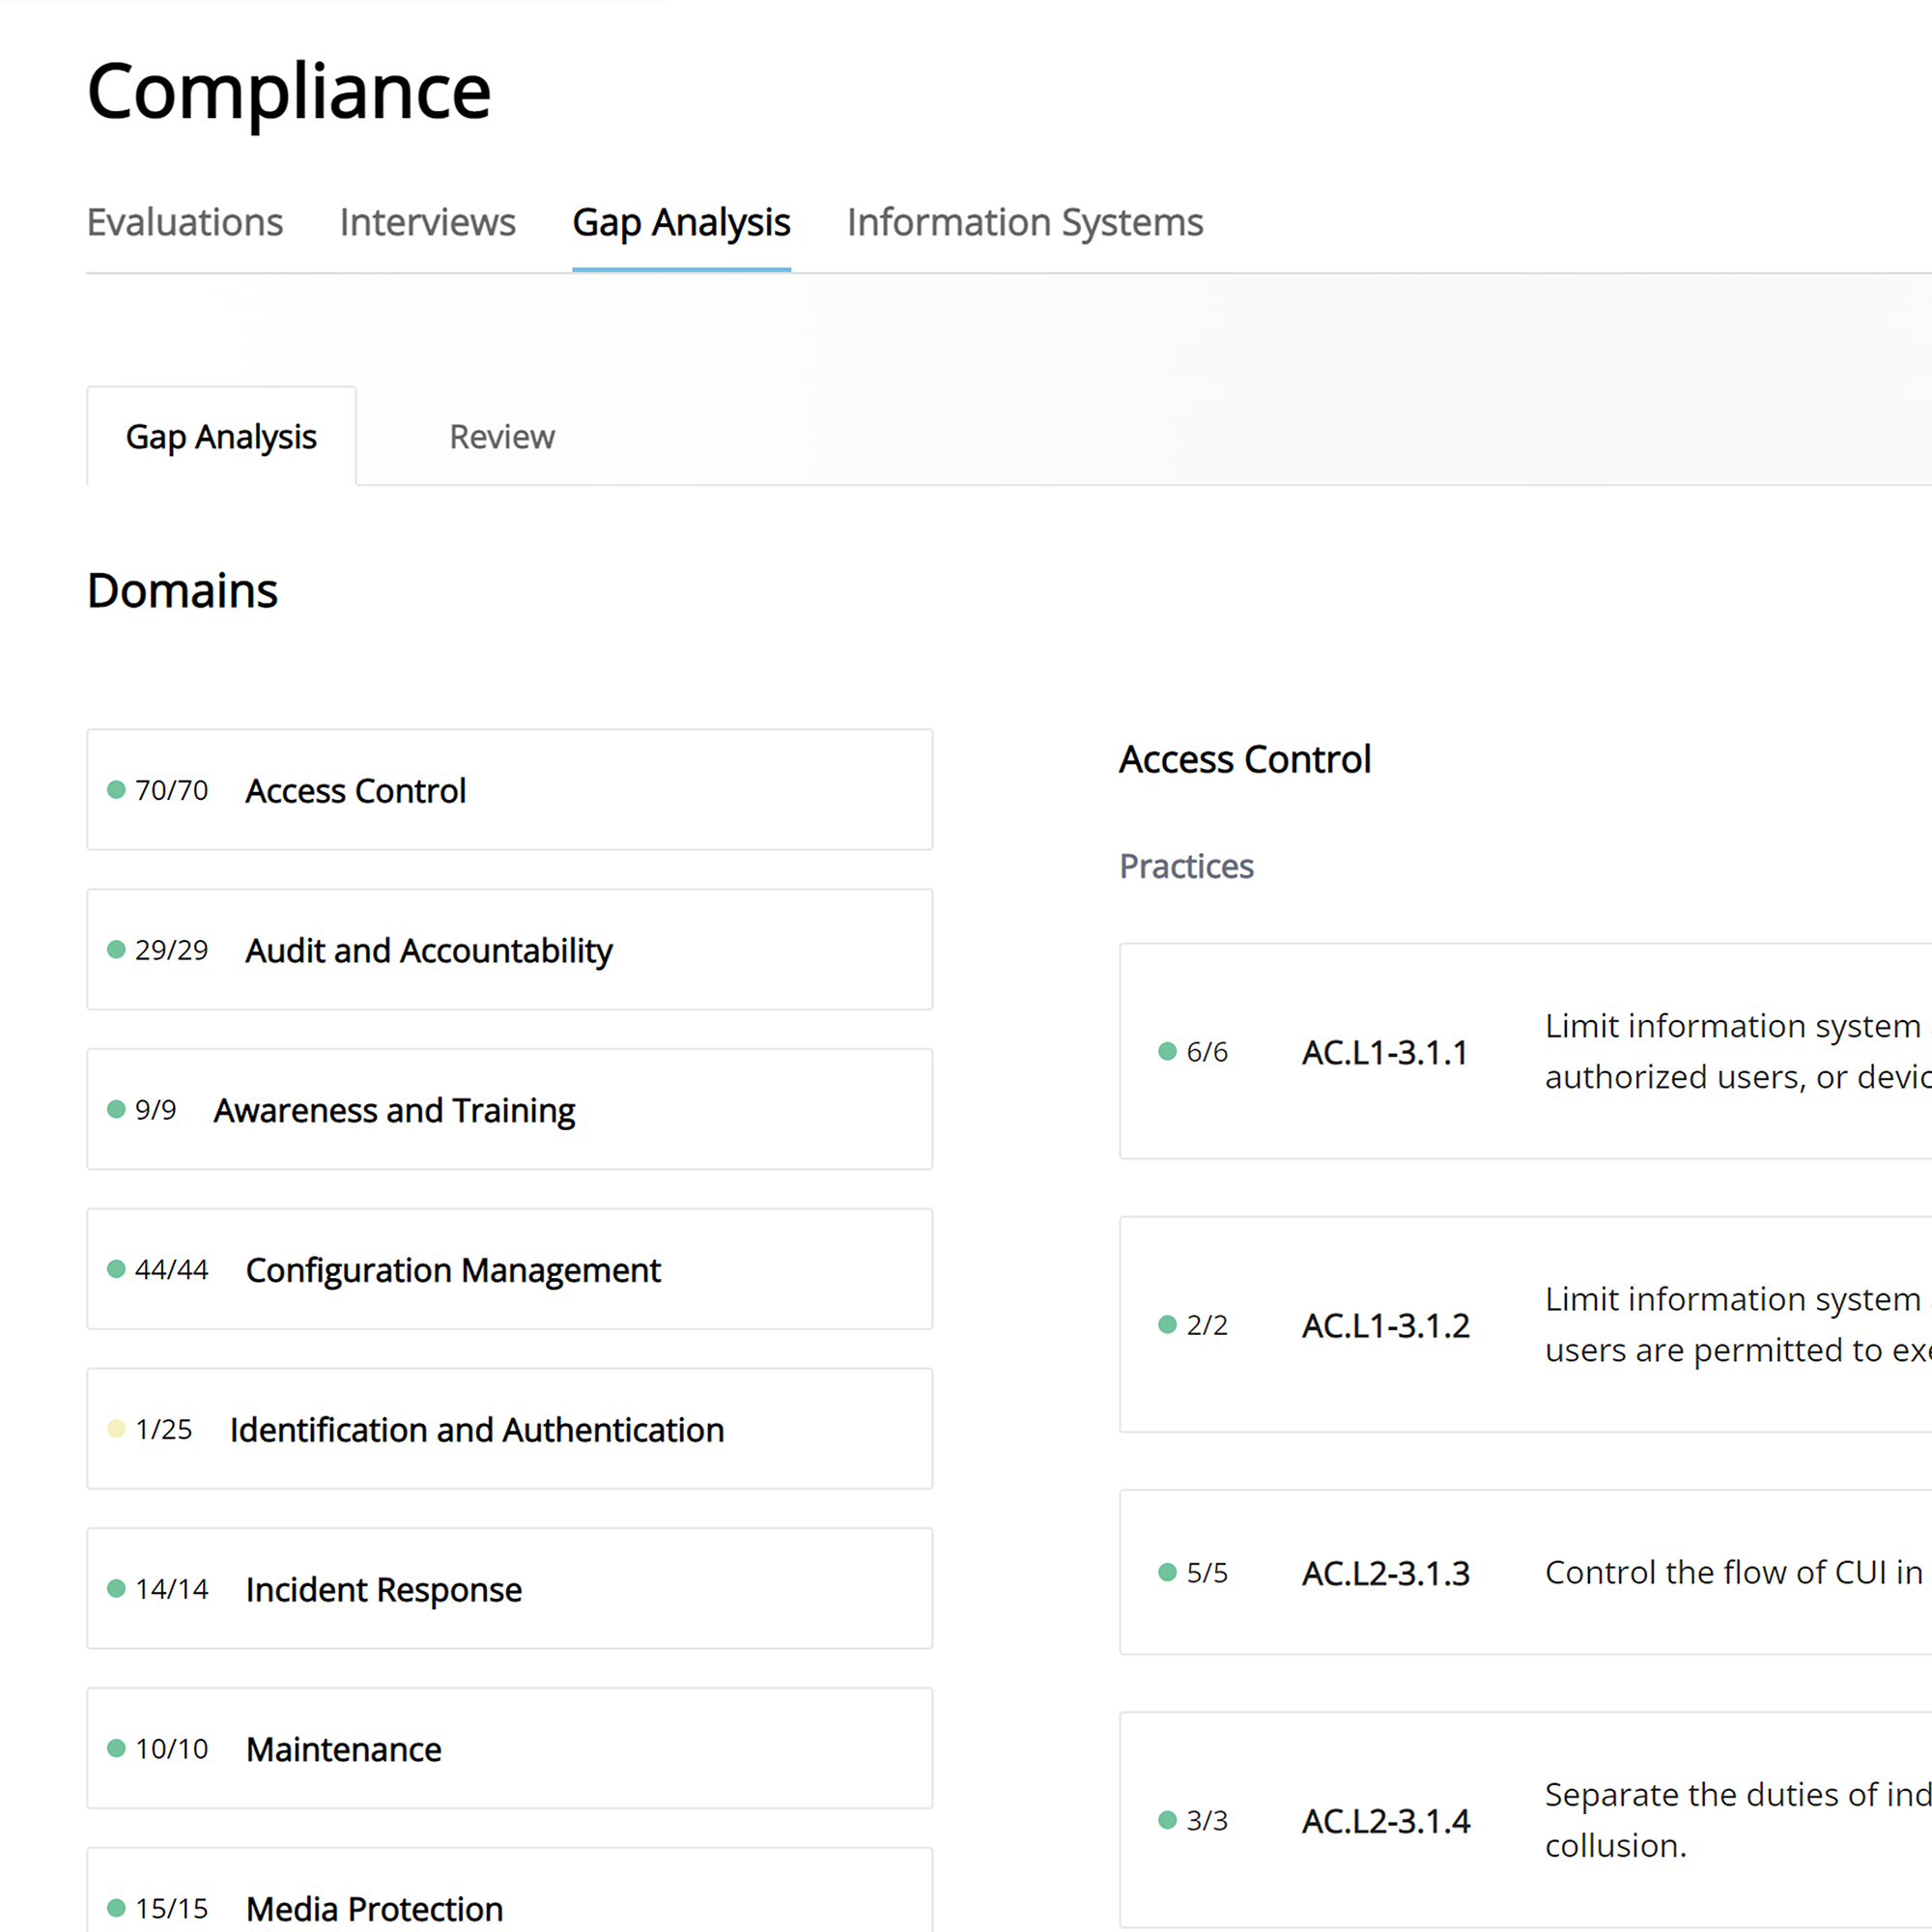
Task: Click the 9/9 score text
Action: pos(155,1110)
